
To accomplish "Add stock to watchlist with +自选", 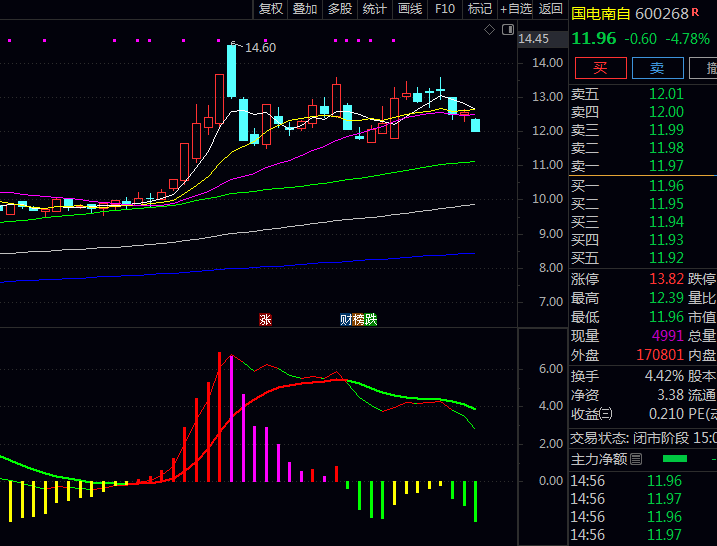I will (516, 9).
